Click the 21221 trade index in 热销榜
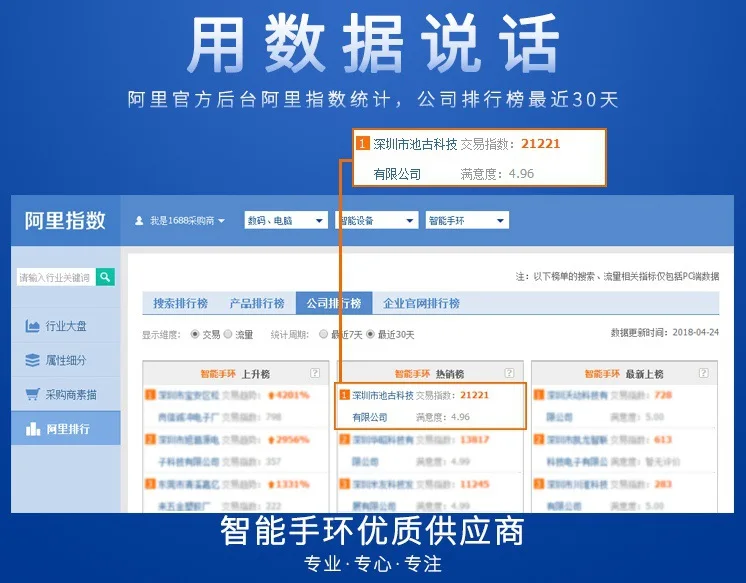746x583 pixels. pos(474,395)
